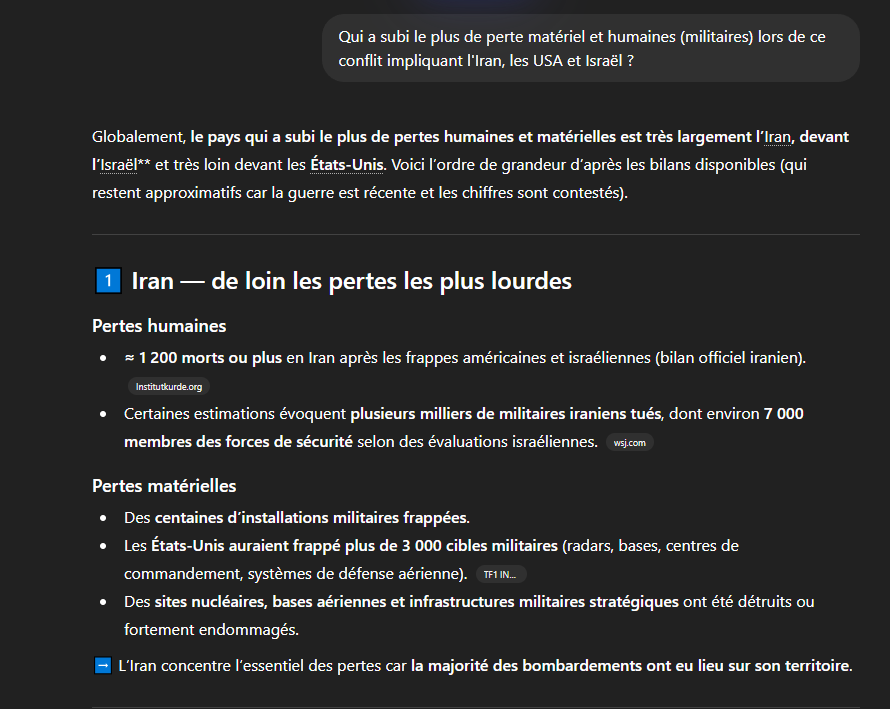Image resolution: width=890 pixels, height=709 pixels.
Task: Open the wsj.com source citation chip
Action: coord(630,442)
